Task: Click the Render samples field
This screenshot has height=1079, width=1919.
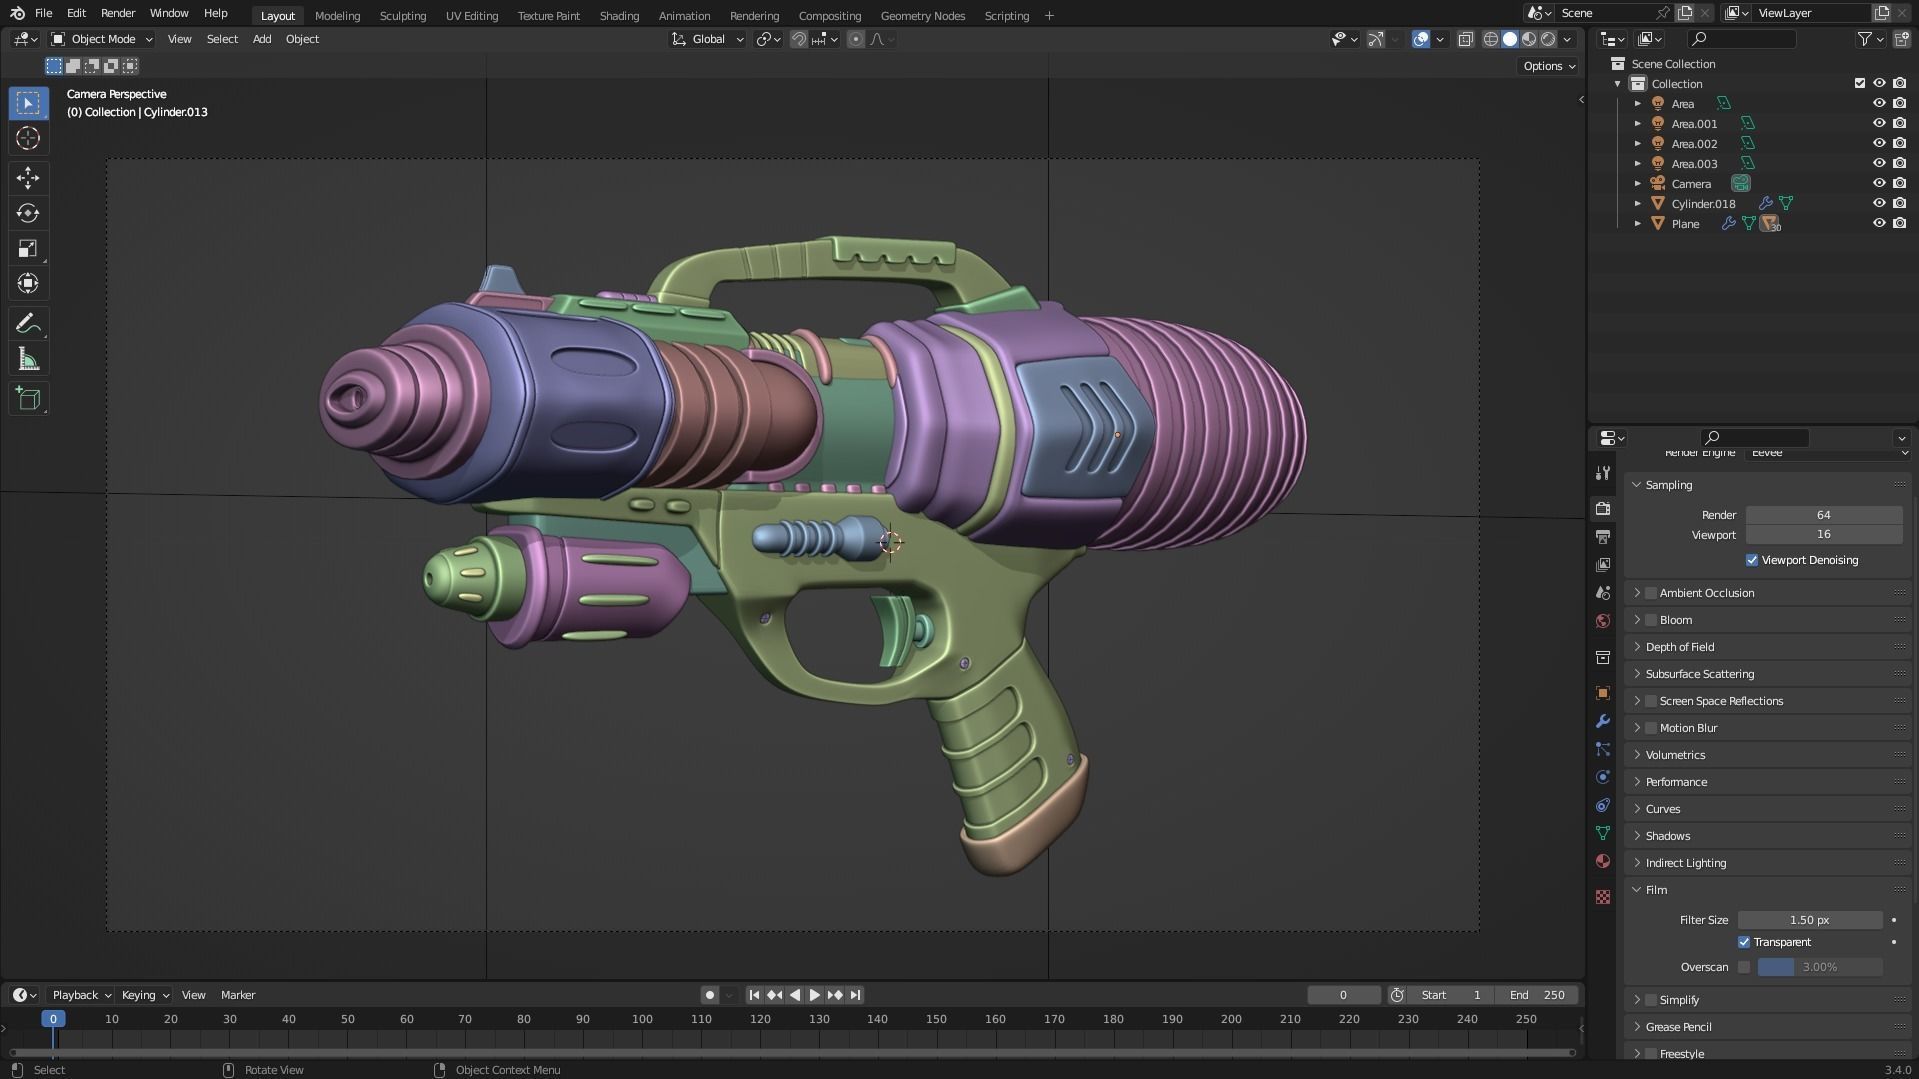Action: (1824, 515)
